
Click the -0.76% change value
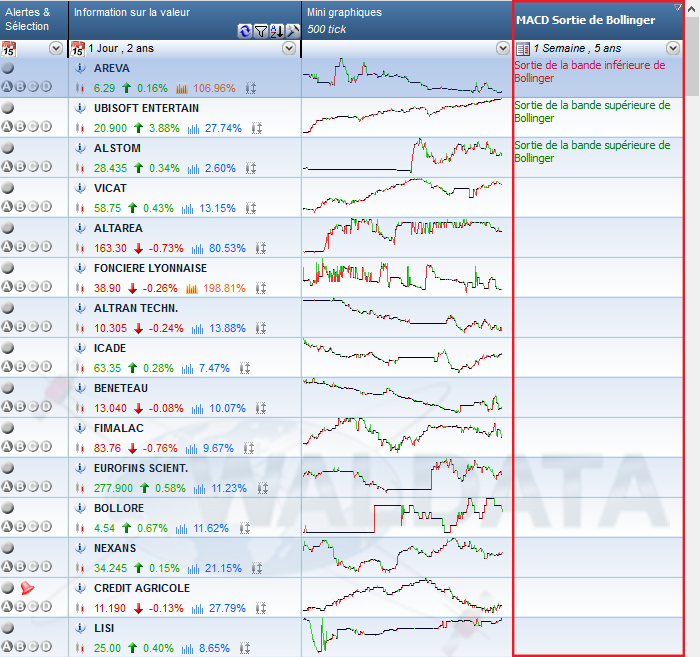coord(160,448)
